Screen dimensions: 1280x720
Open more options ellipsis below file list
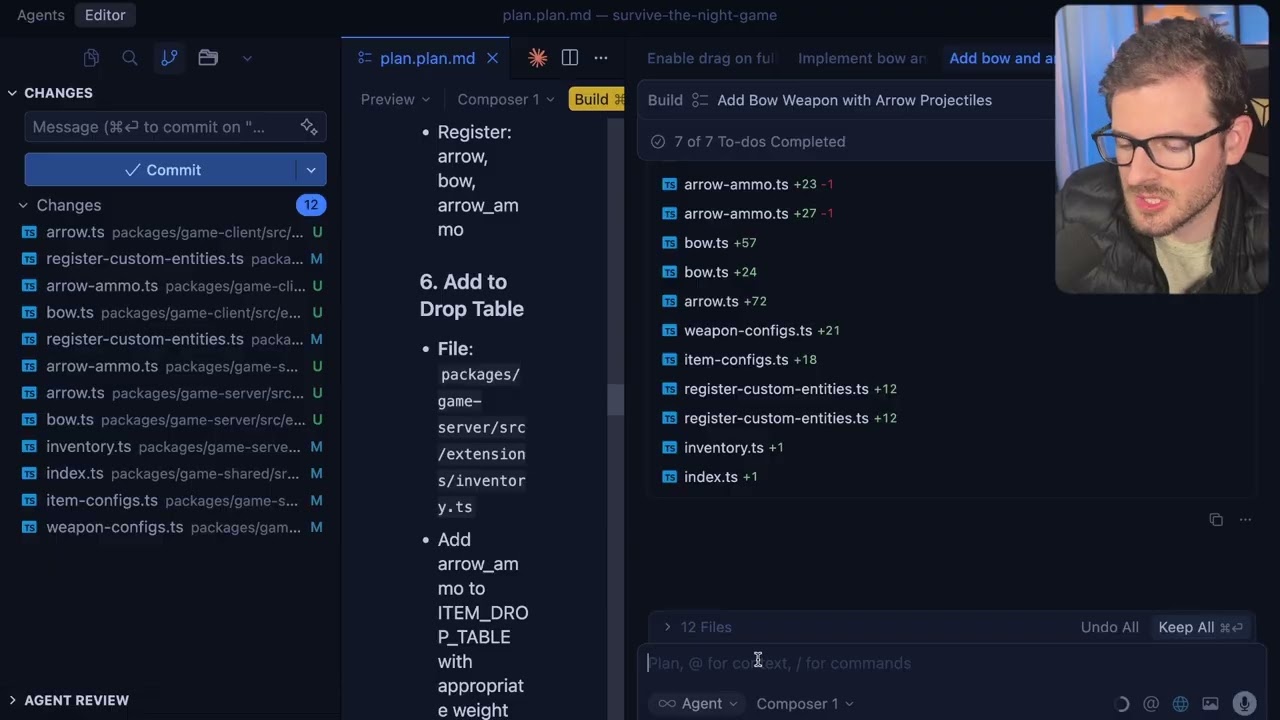1245,520
